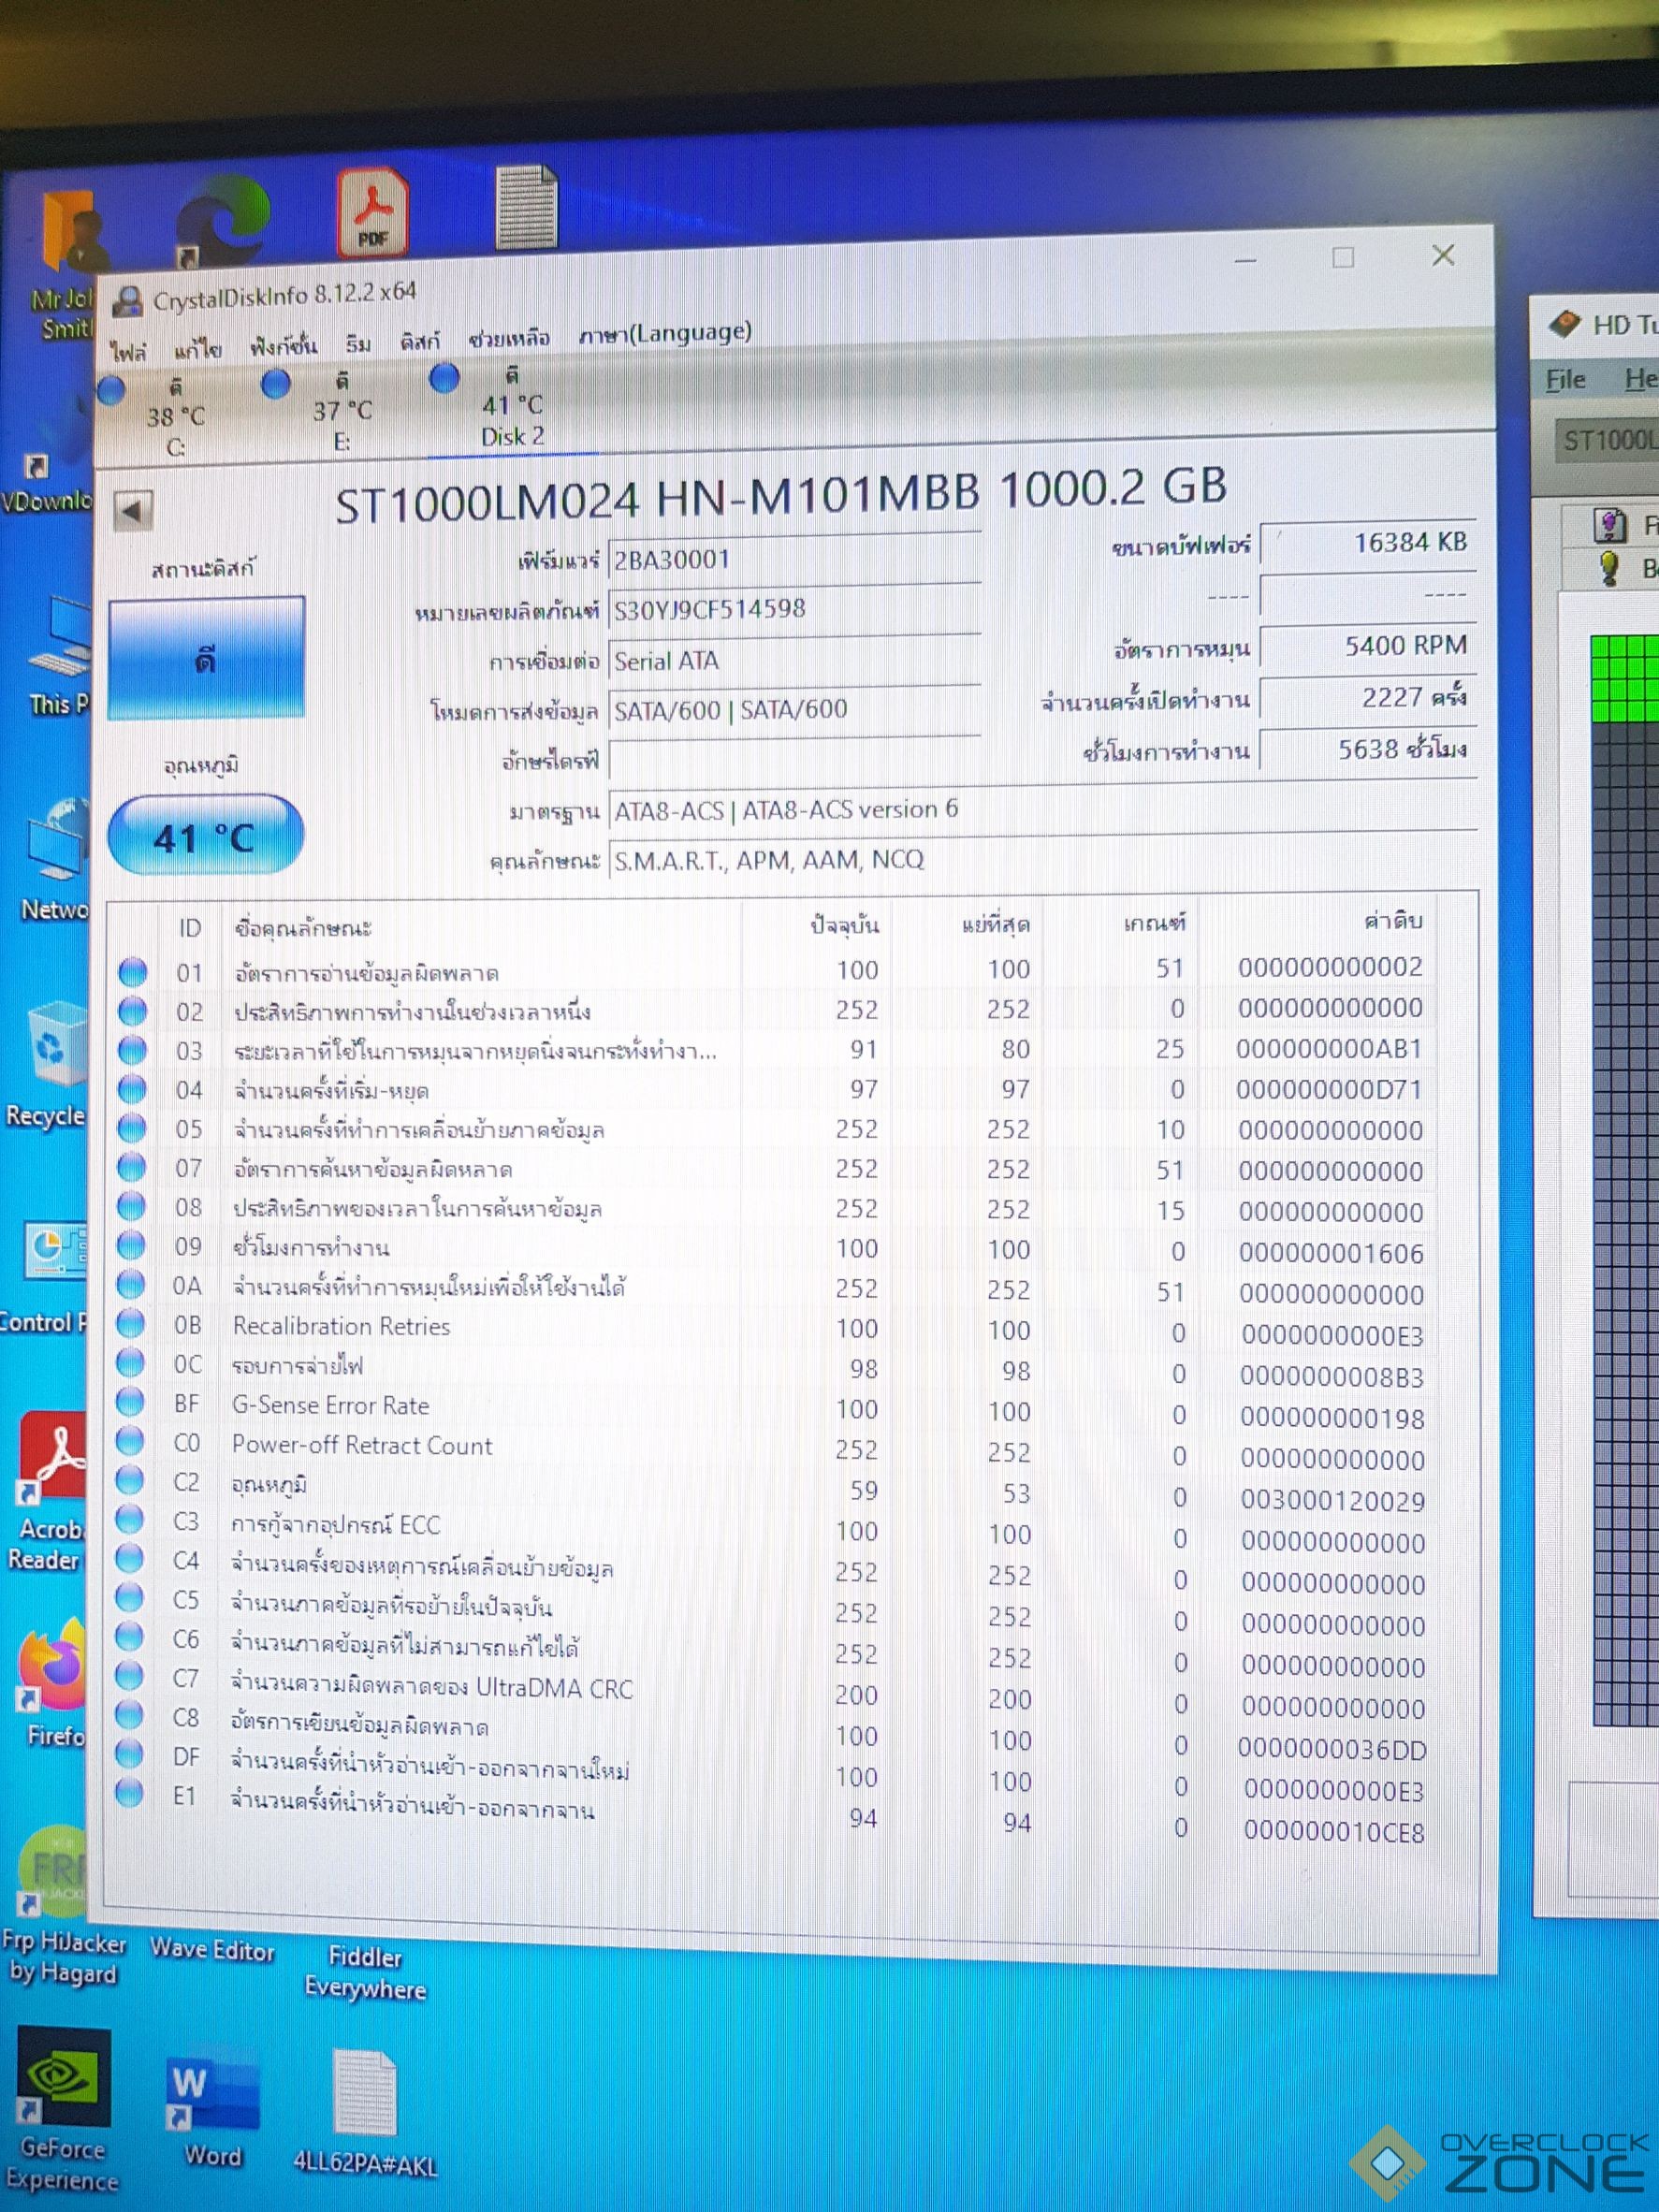Open the PDF file on desktop
This screenshot has height=2212, width=1659.
372,212
